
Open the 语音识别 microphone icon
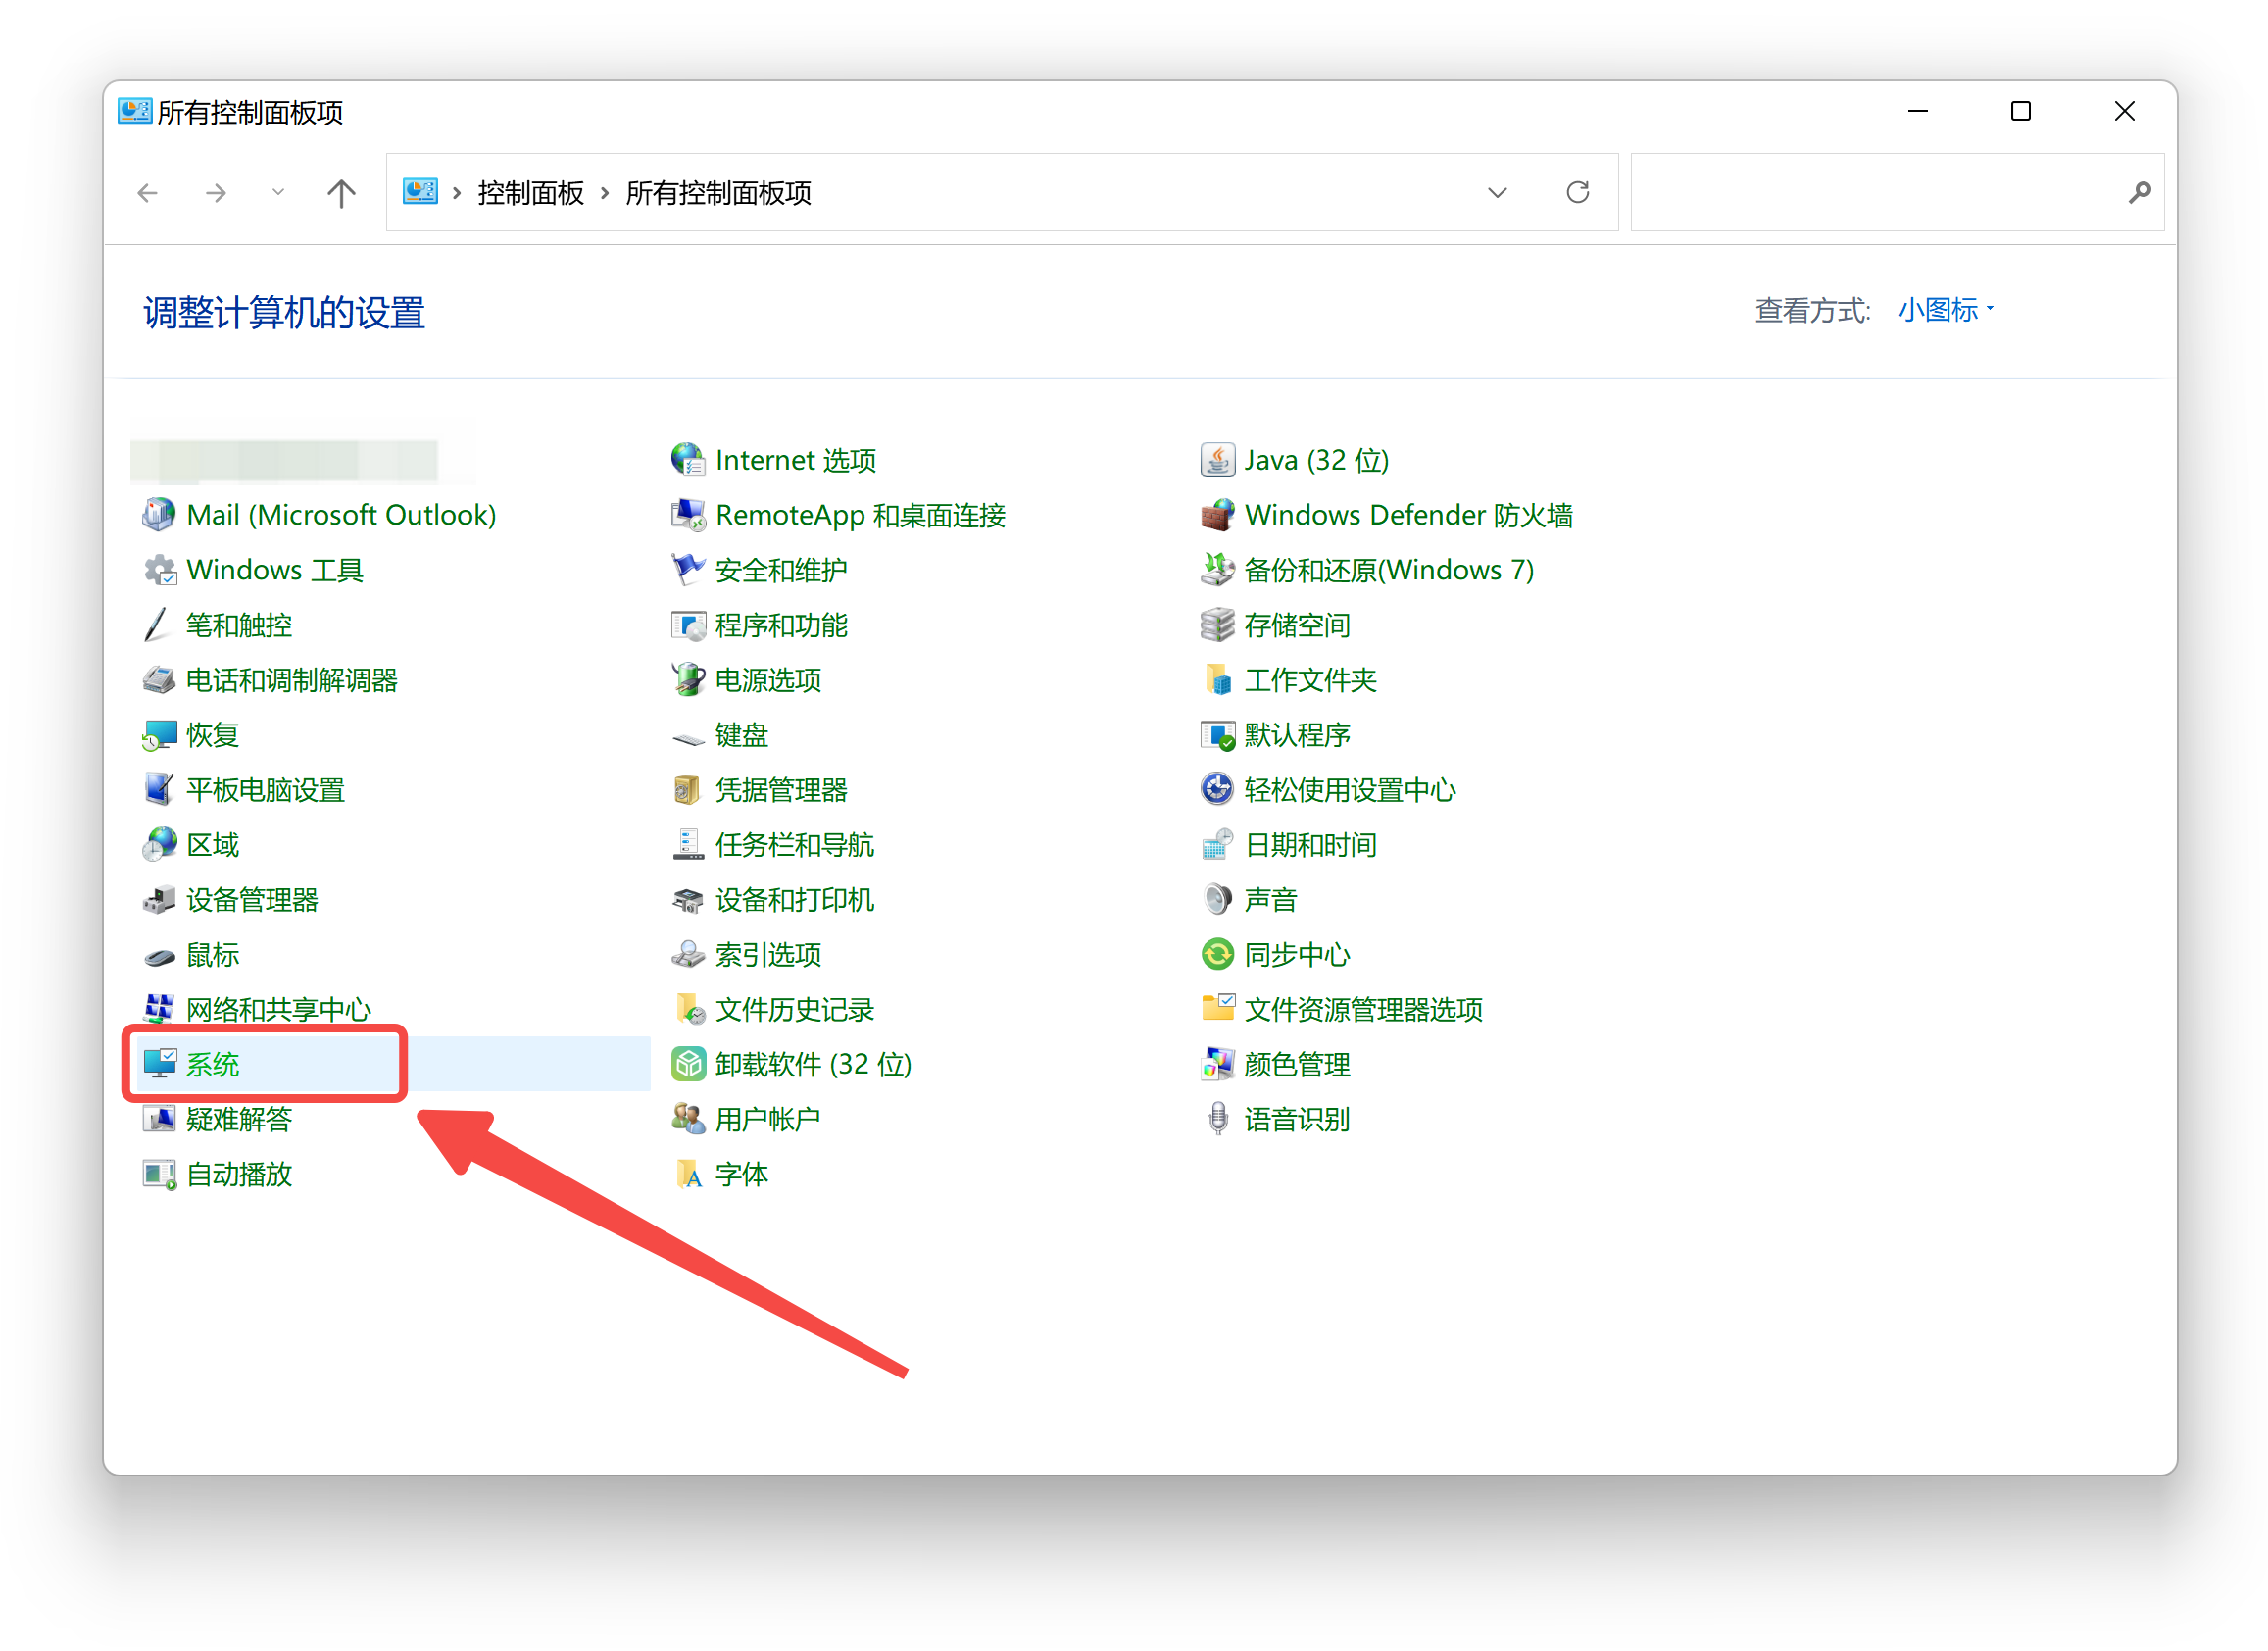click(x=1217, y=1119)
